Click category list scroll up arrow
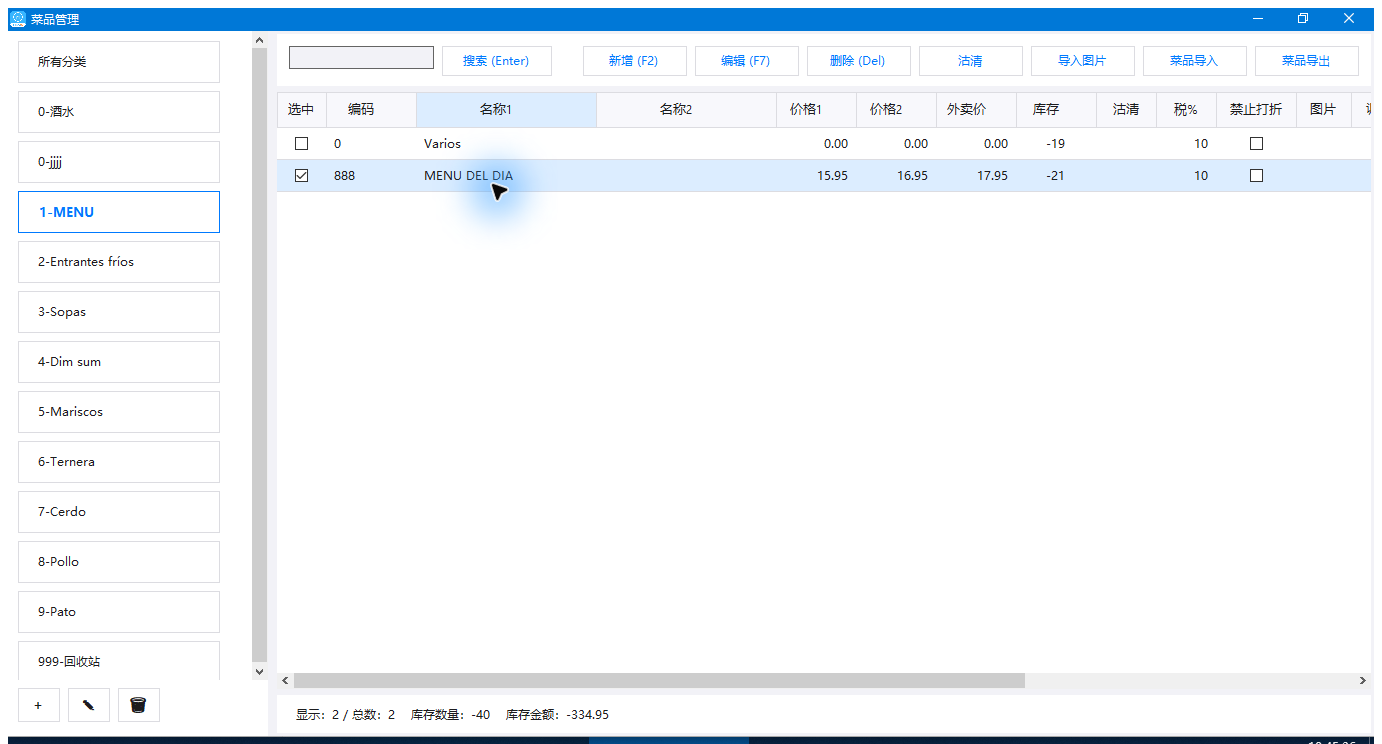Image resolution: width=1382 pixels, height=744 pixels. point(260,41)
